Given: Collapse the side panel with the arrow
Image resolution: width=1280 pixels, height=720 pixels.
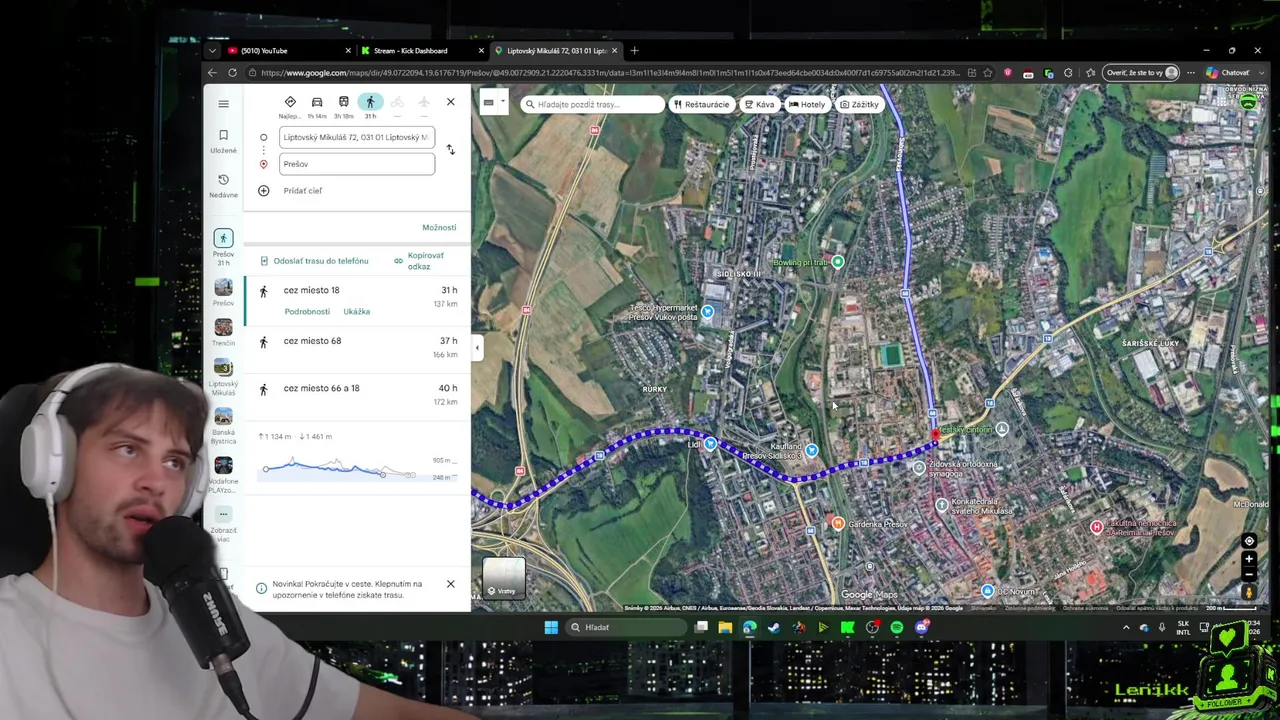Looking at the screenshot, I should (477, 348).
